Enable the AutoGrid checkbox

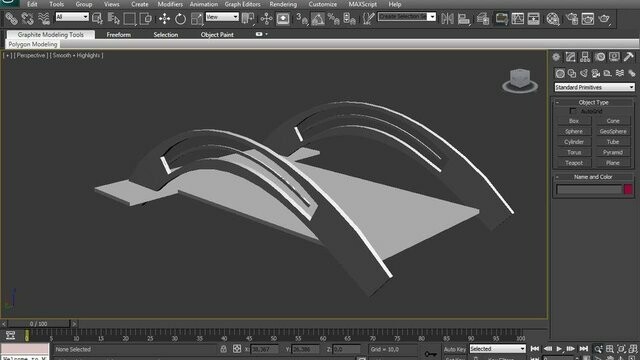click(x=573, y=111)
